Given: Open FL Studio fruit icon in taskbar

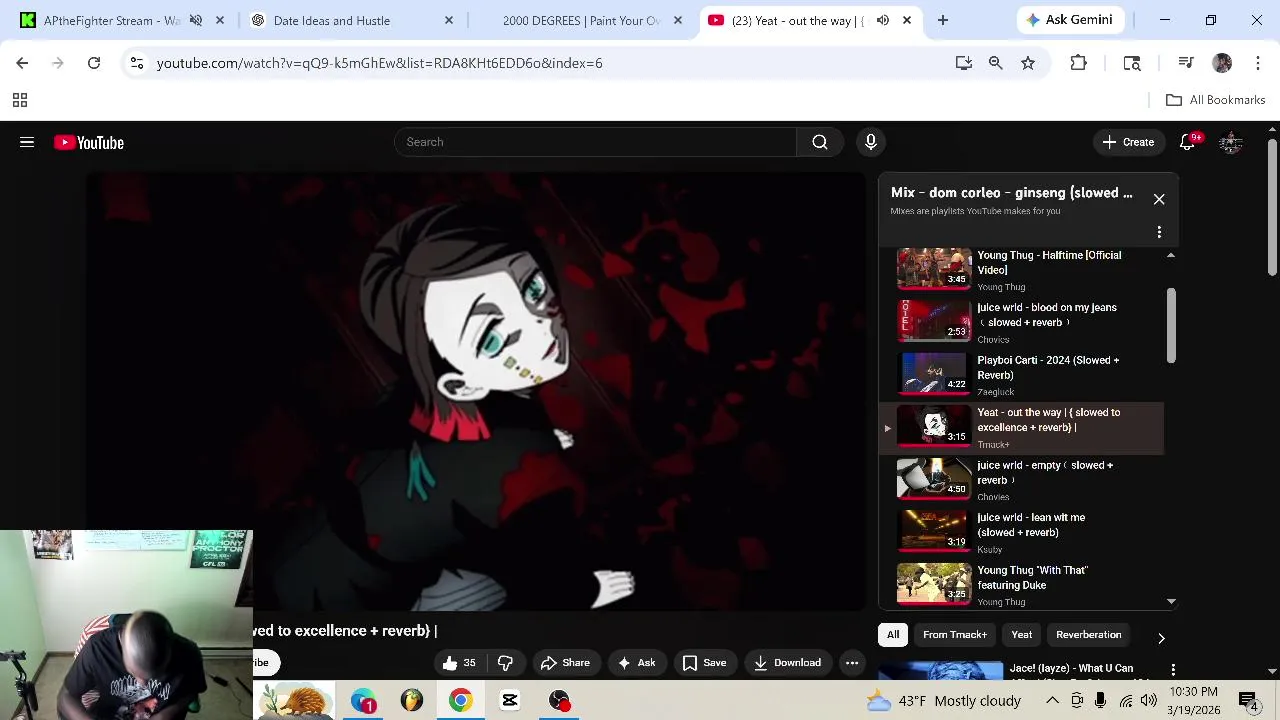Looking at the screenshot, I should (412, 700).
